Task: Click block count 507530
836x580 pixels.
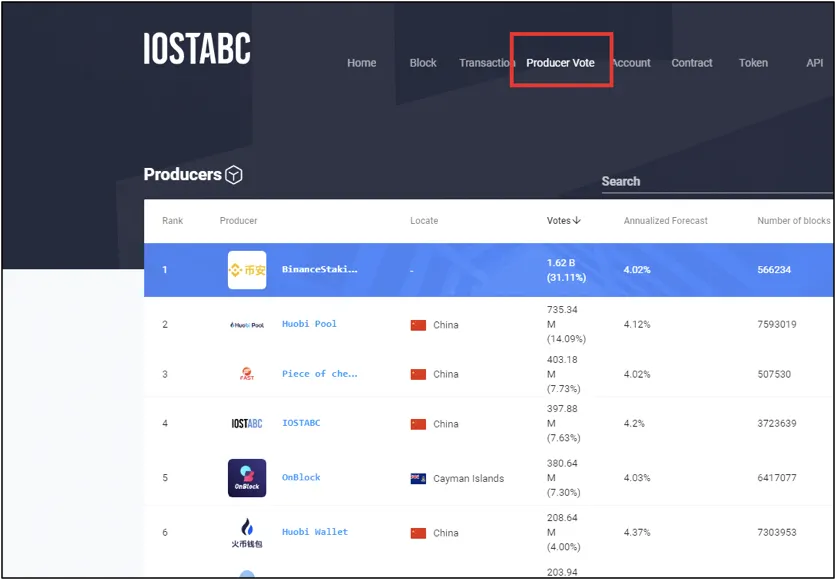Action: point(774,374)
